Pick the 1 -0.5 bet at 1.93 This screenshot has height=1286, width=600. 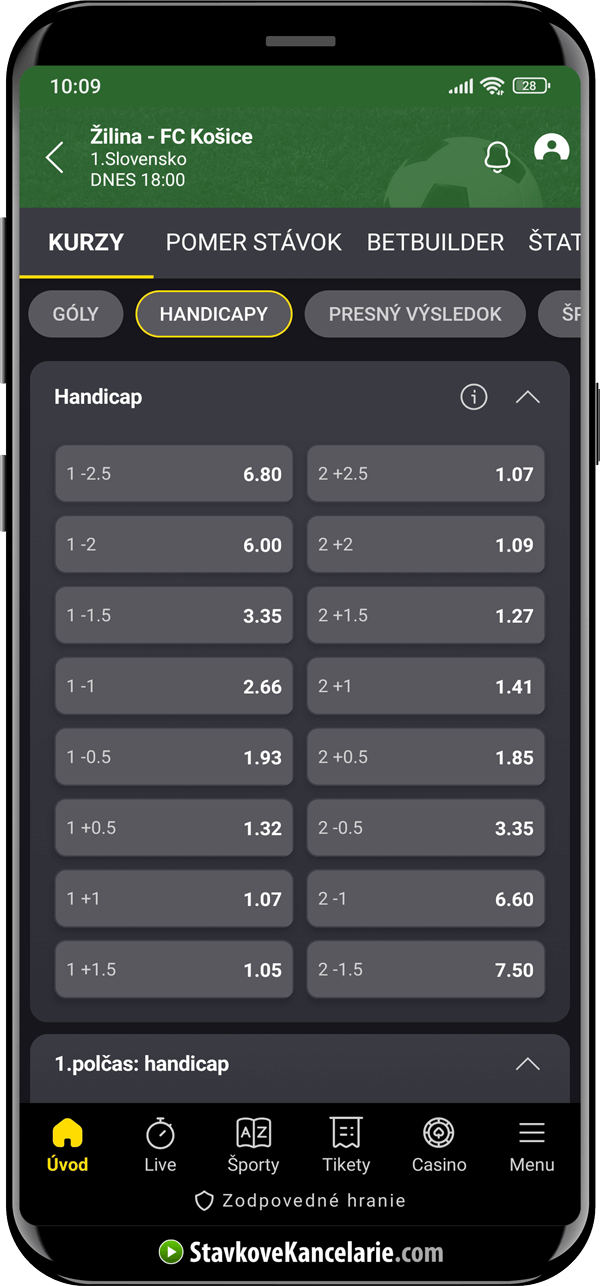click(174, 757)
